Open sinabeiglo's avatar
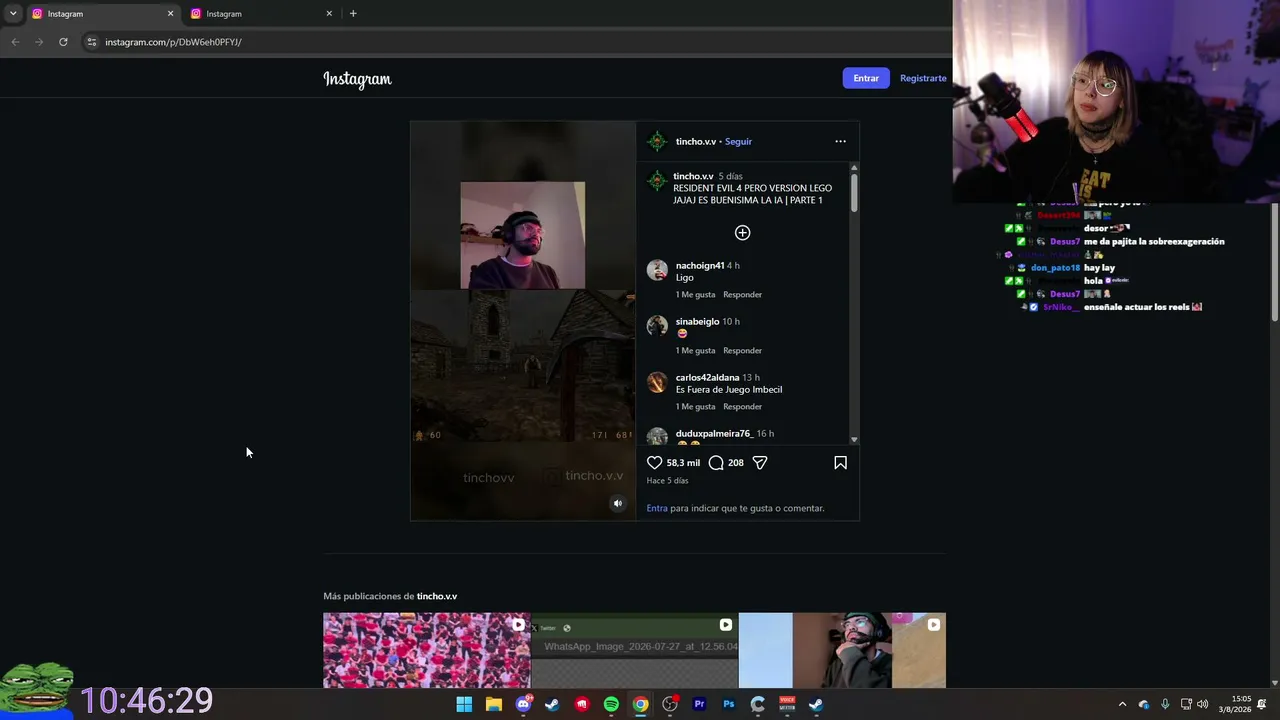This screenshot has width=1280, height=720. [x=657, y=326]
